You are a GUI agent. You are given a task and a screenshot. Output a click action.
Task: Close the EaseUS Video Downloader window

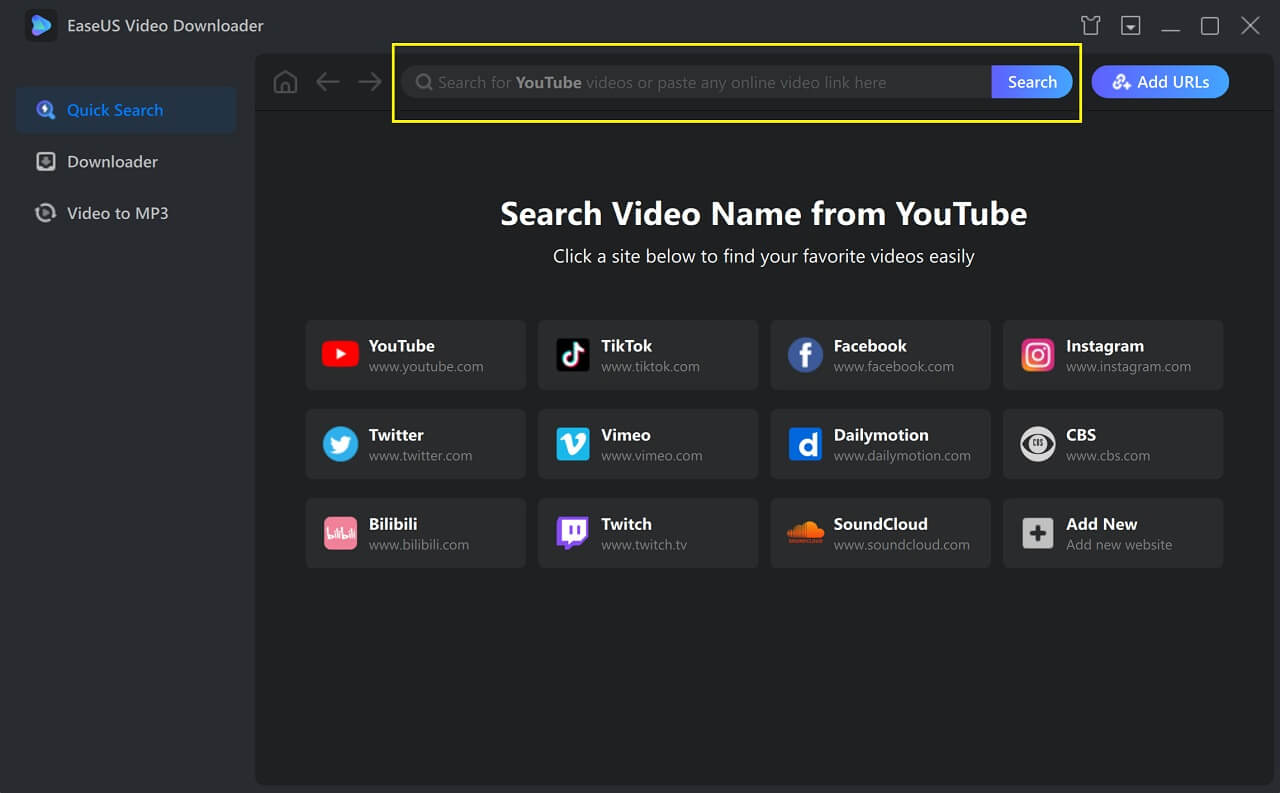pos(1250,26)
